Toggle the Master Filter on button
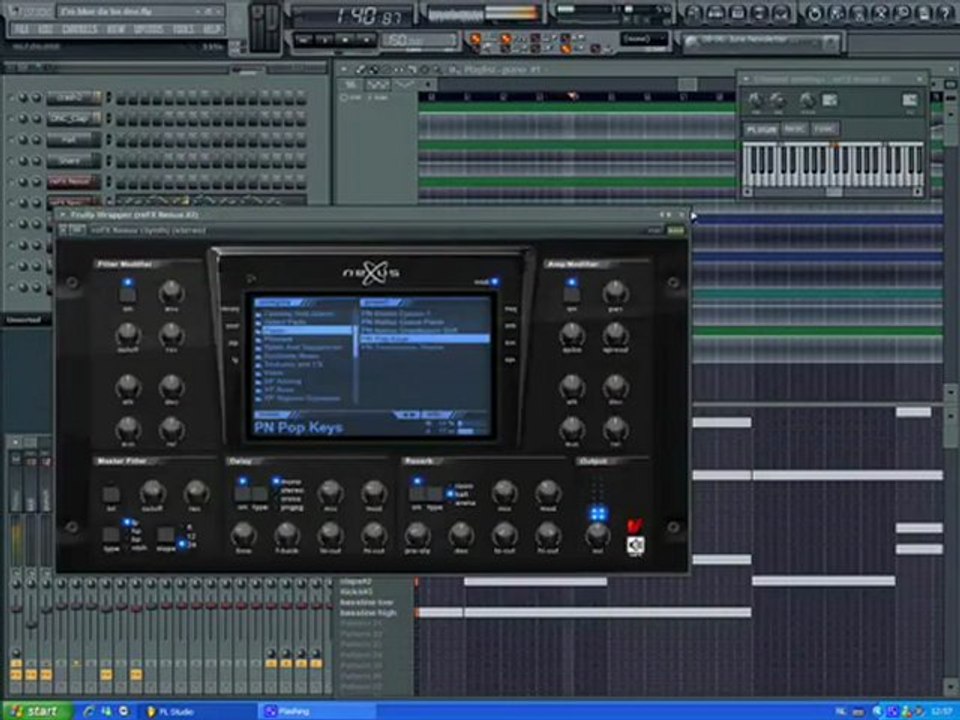 point(111,493)
